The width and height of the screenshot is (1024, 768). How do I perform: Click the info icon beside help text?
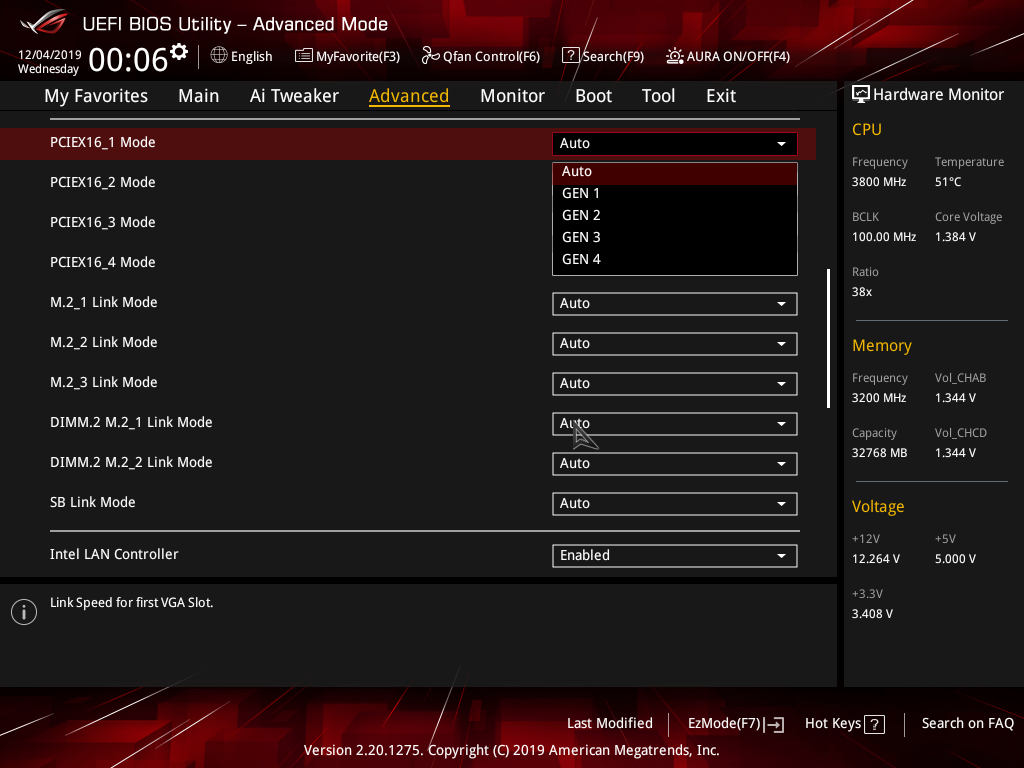(24, 612)
